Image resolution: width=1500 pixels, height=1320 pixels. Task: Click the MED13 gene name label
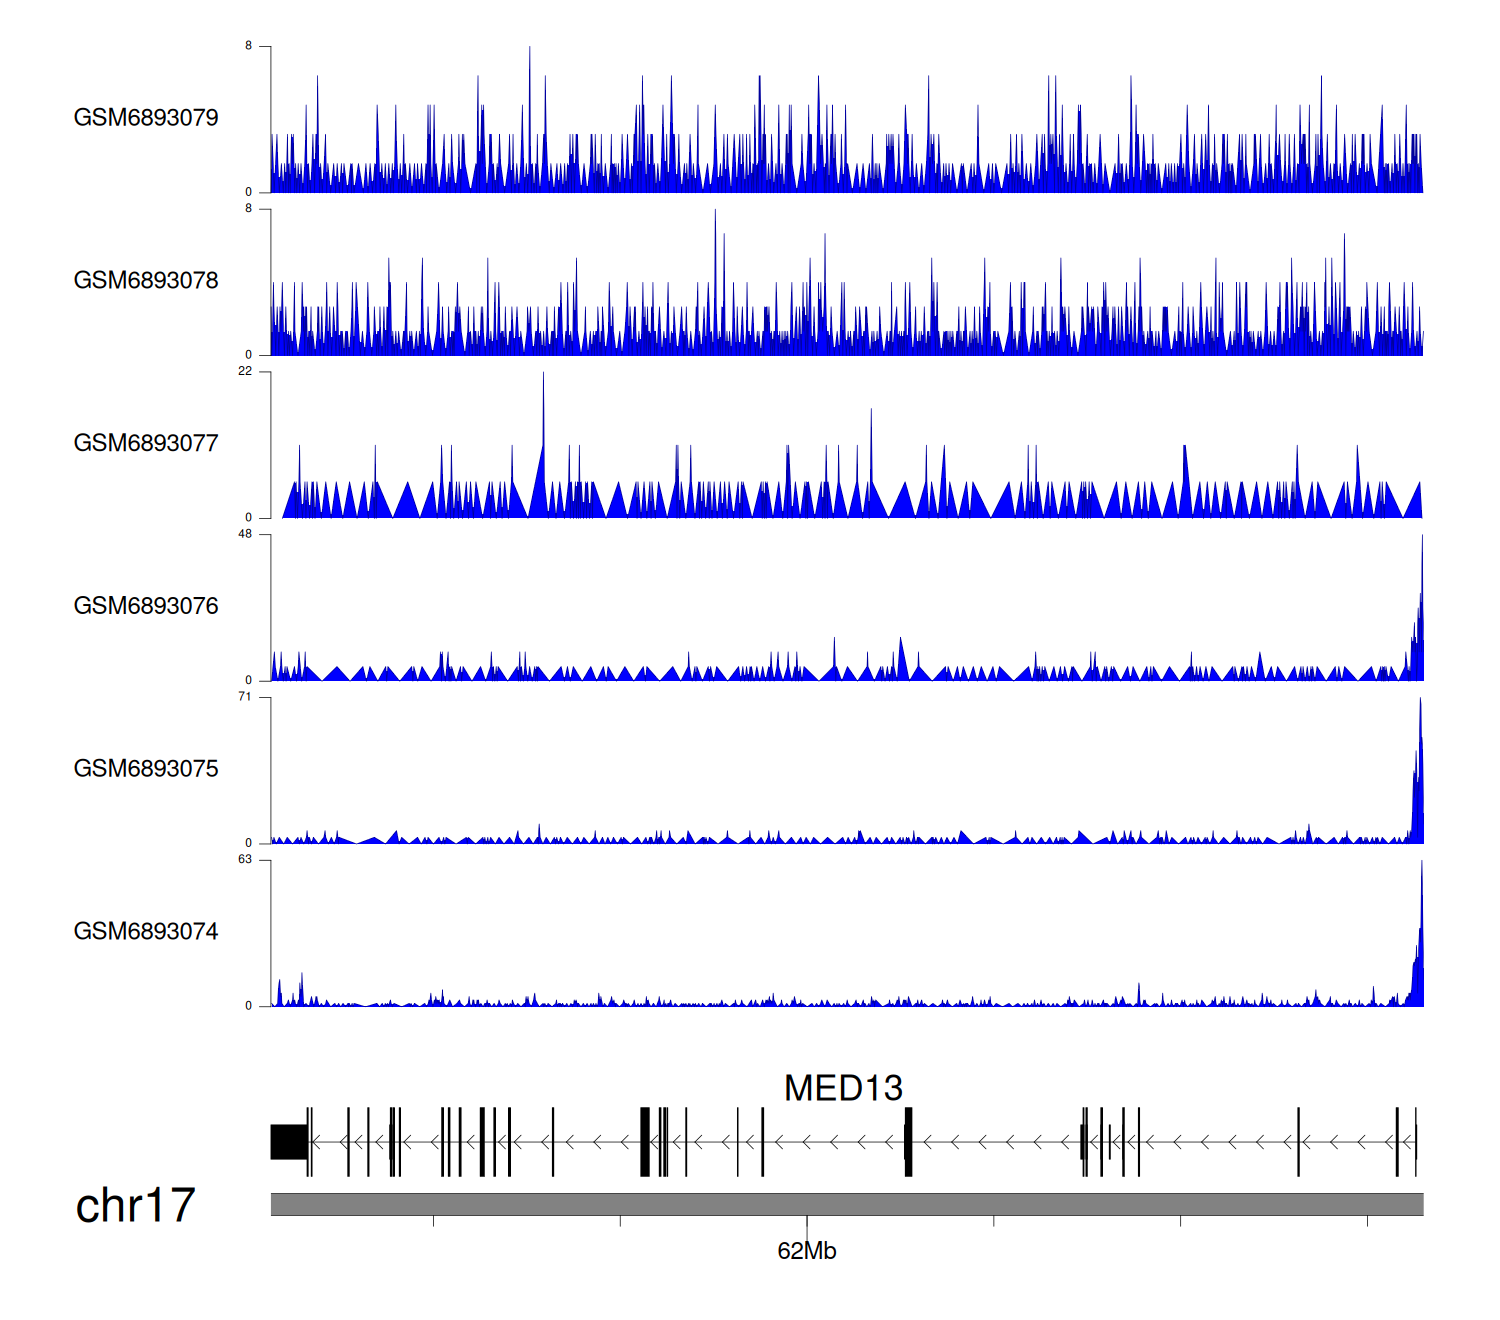(843, 1088)
